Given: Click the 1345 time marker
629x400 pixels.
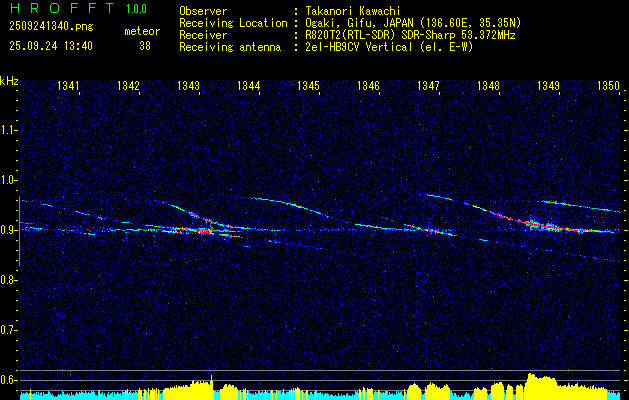Looking at the screenshot, I should point(308,85).
